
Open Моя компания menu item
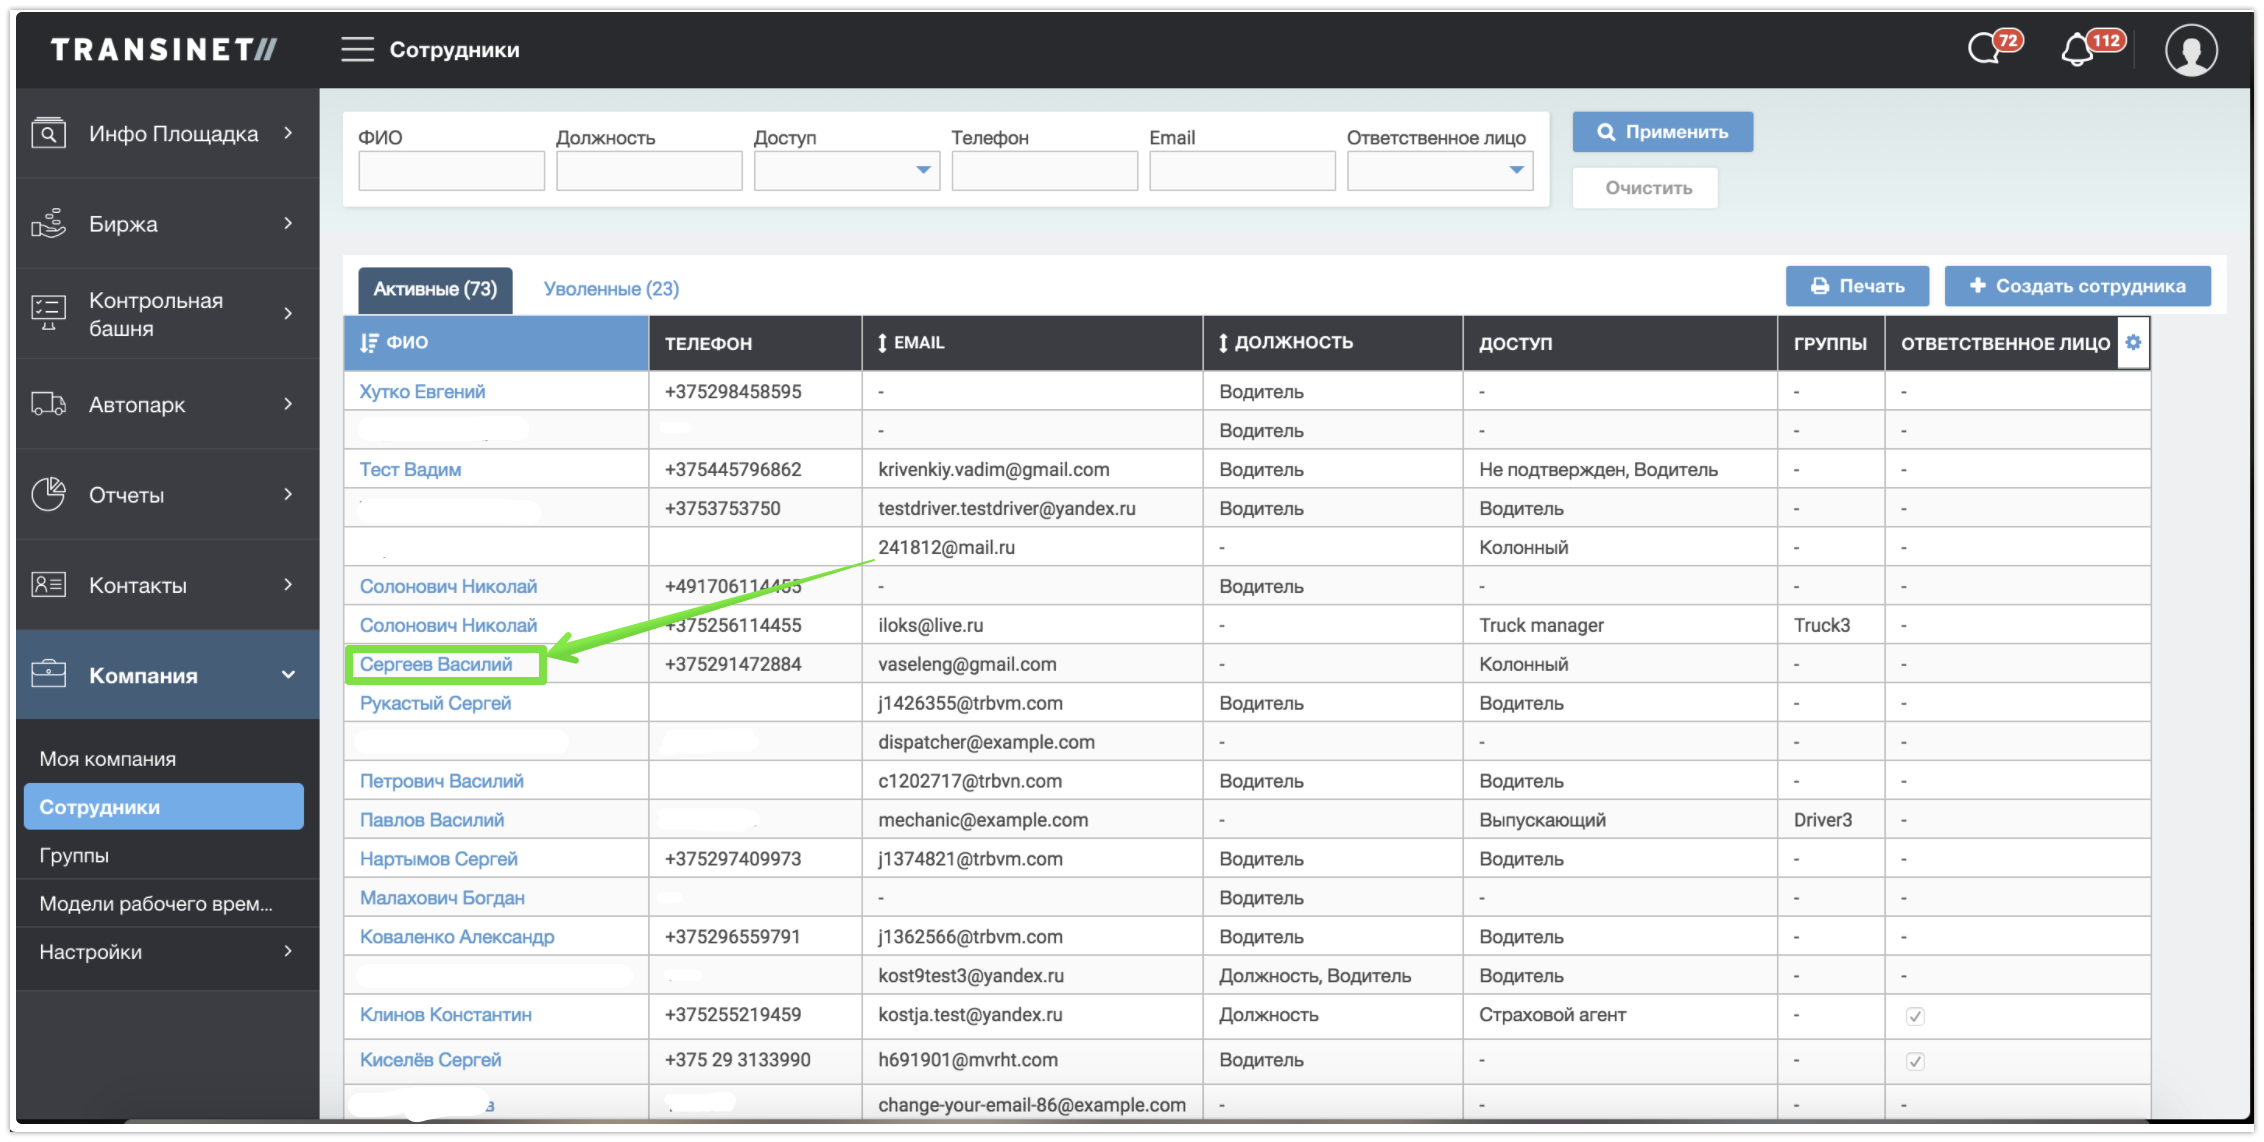(107, 759)
